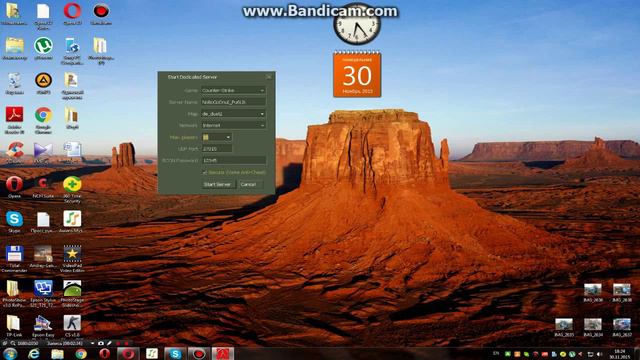640x360 pixels.
Task: Open the first image thumbnail in upper row
Action: coord(592,293)
